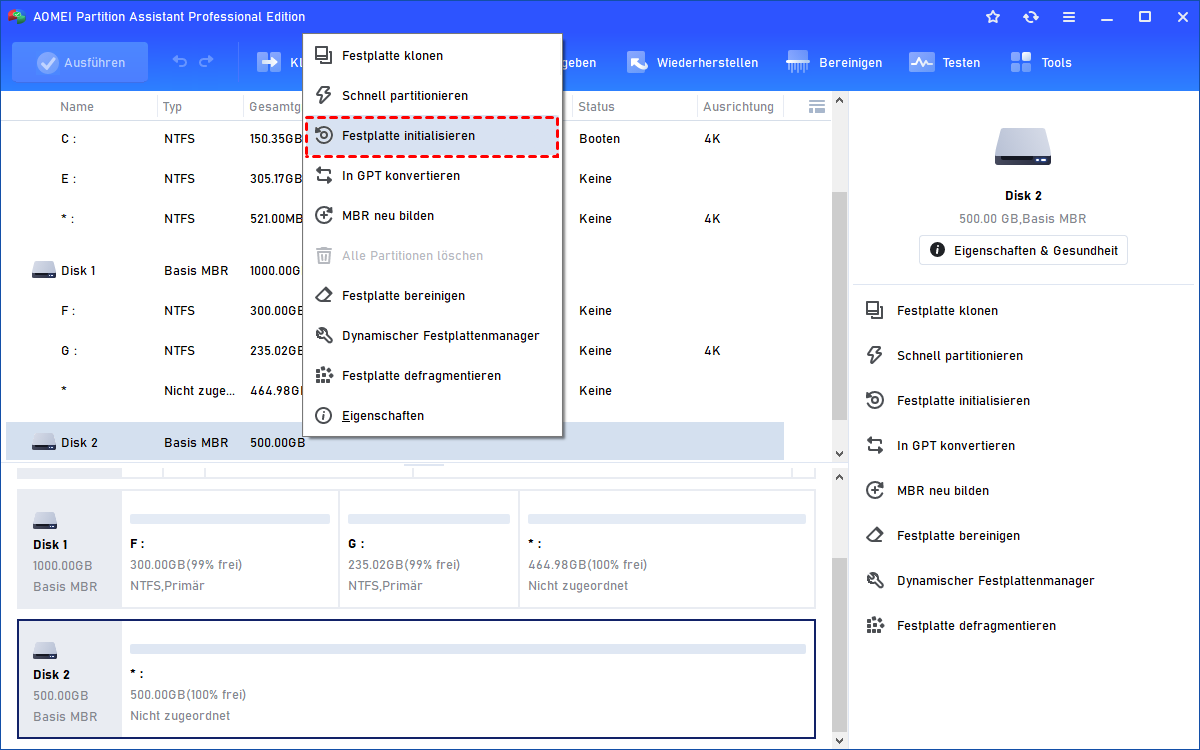Click the 464.98GB unallocated block on Disk 1
This screenshot has width=1200, height=750.
pyautogui.click(x=667, y=549)
